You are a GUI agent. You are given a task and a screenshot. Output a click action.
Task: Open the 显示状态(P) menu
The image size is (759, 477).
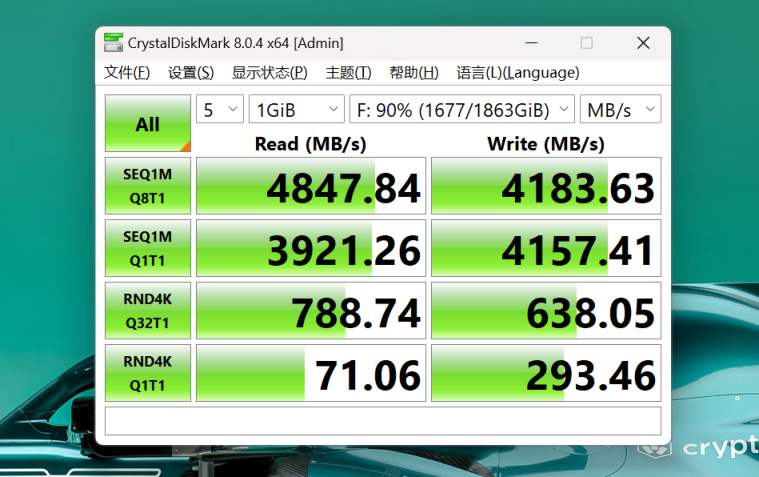[x=270, y=73]
